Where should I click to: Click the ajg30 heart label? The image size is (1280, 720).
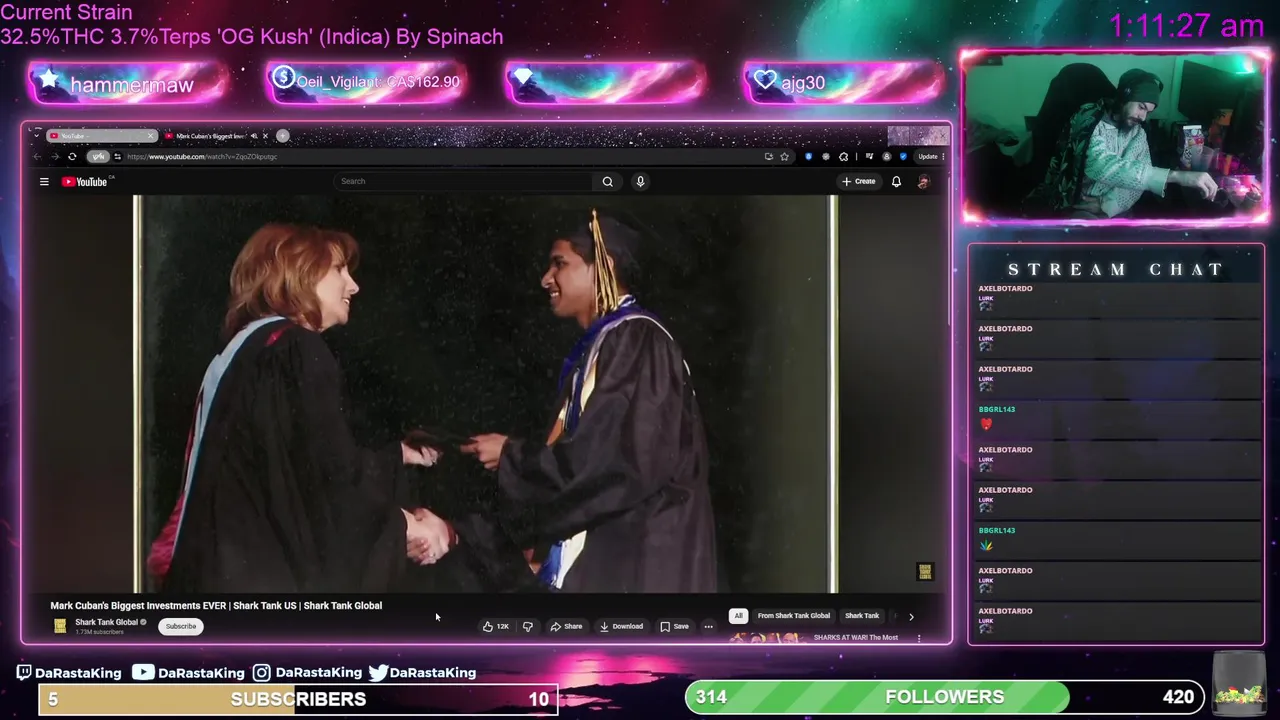coord(803,83)
